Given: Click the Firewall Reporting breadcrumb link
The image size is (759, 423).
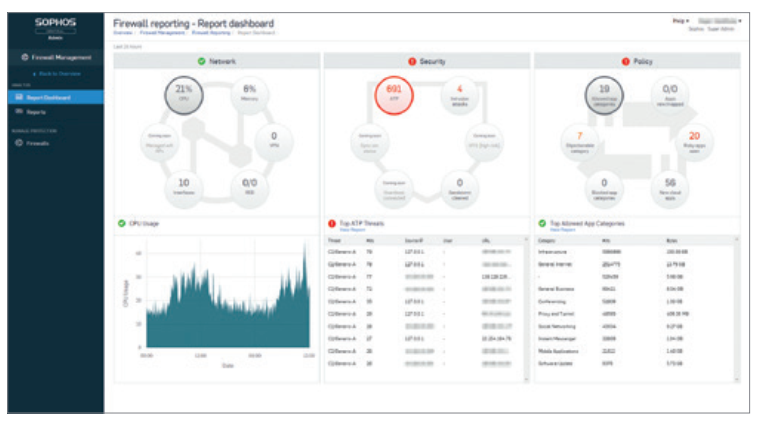Looking at the screenshot, I should (x=211, y=33).
